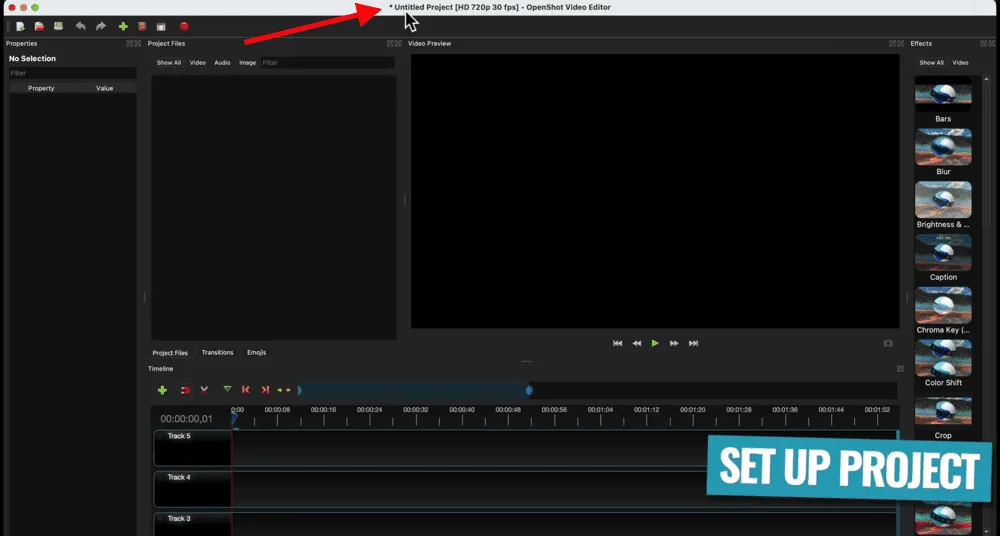The width and height of the screenshot is (1000, 536).
Task: Select the razor scissors tool in timeline
Action: (x=204, y=390)
